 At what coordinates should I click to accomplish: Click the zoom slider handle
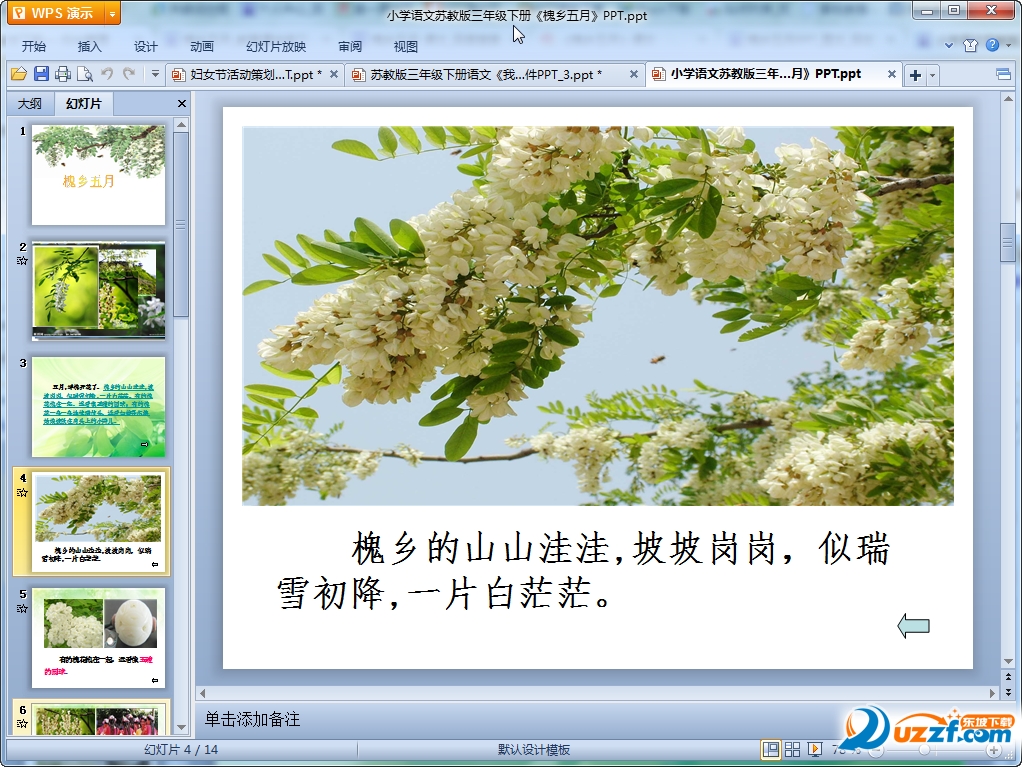[924, 750]
